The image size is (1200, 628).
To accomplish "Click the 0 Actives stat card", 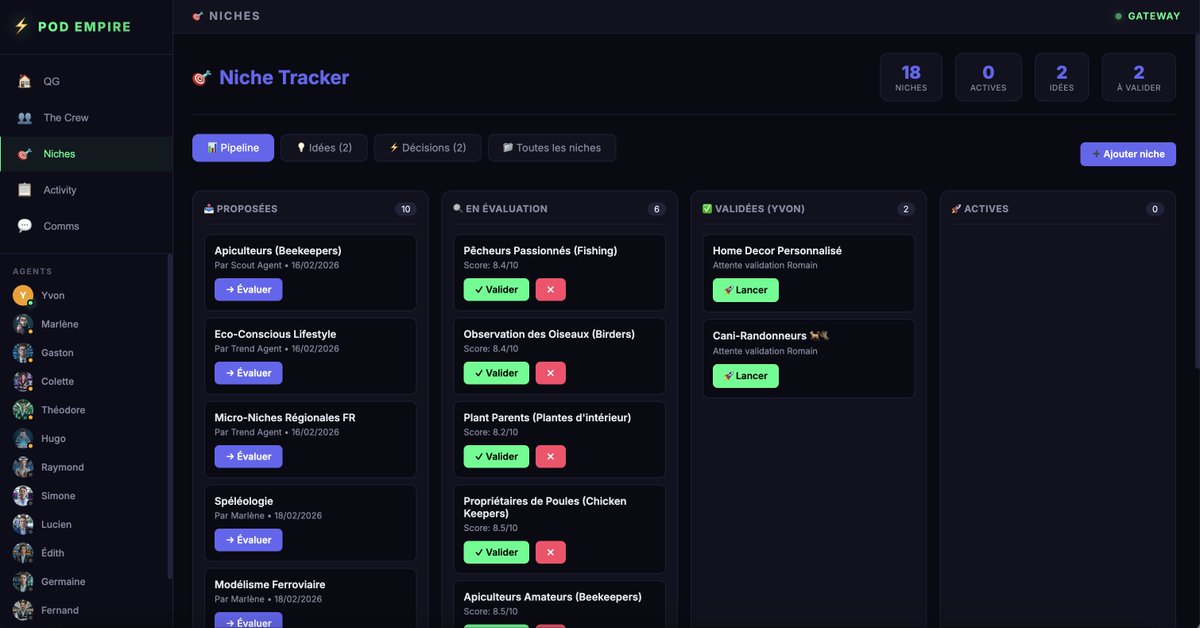I will click(988, 77).
